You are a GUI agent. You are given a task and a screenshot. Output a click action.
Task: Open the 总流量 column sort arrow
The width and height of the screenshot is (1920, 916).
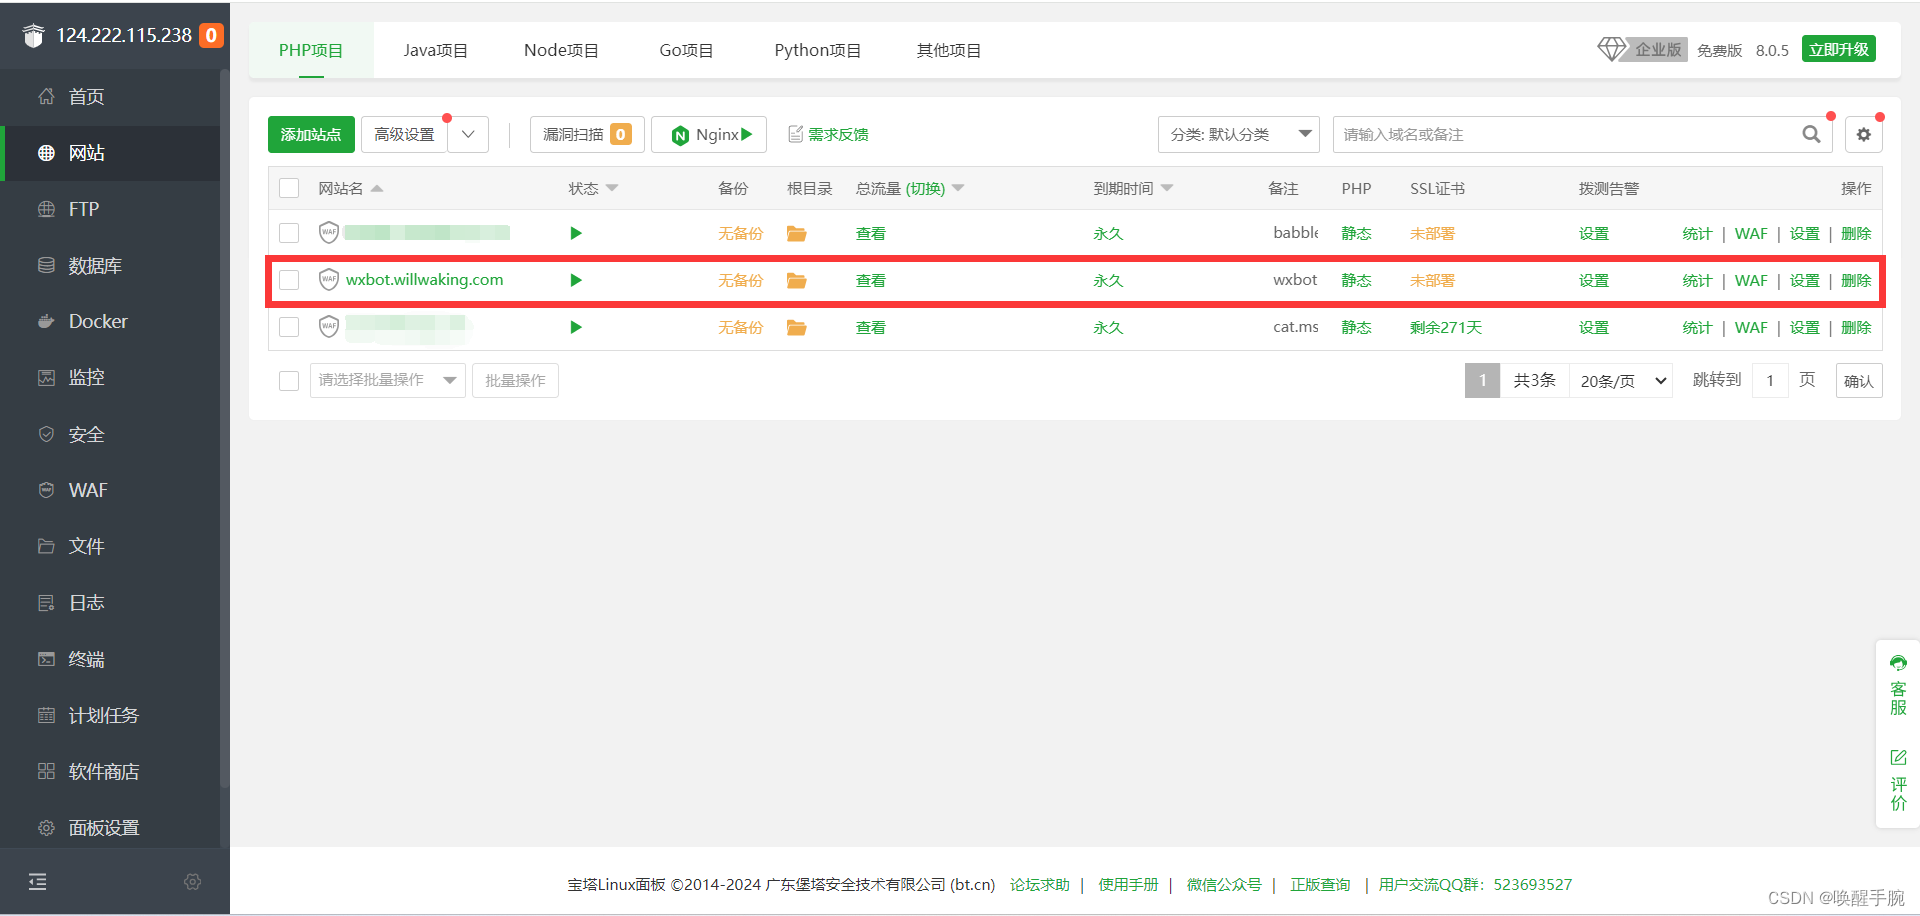(958, 188)
